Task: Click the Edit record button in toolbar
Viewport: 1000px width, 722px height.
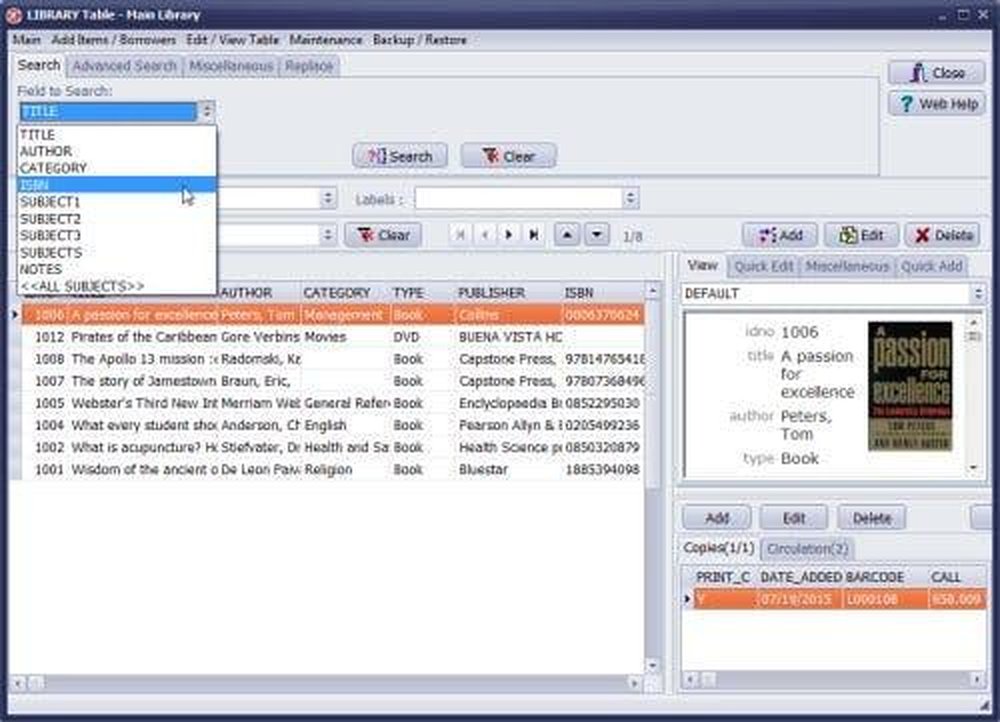Action: 861,235
